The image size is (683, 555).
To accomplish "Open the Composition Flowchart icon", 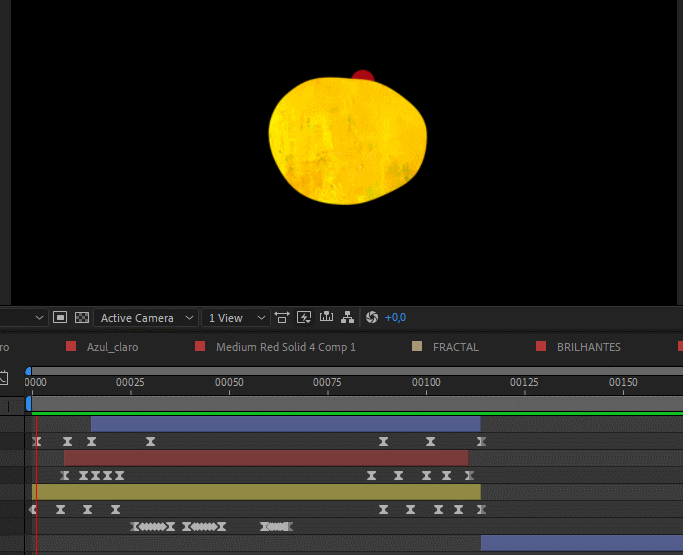I will click(x=347, y=318).
